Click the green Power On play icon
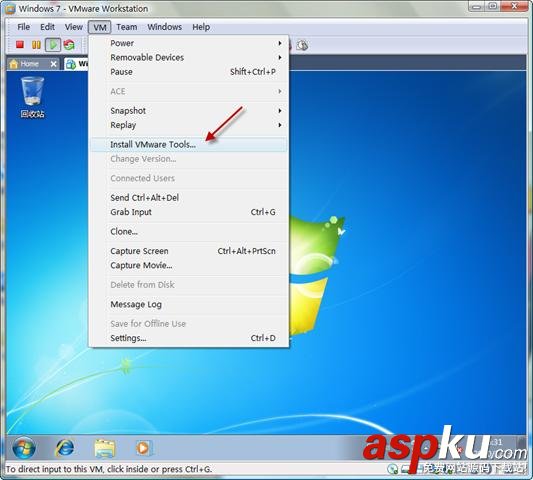 (53, 45)
